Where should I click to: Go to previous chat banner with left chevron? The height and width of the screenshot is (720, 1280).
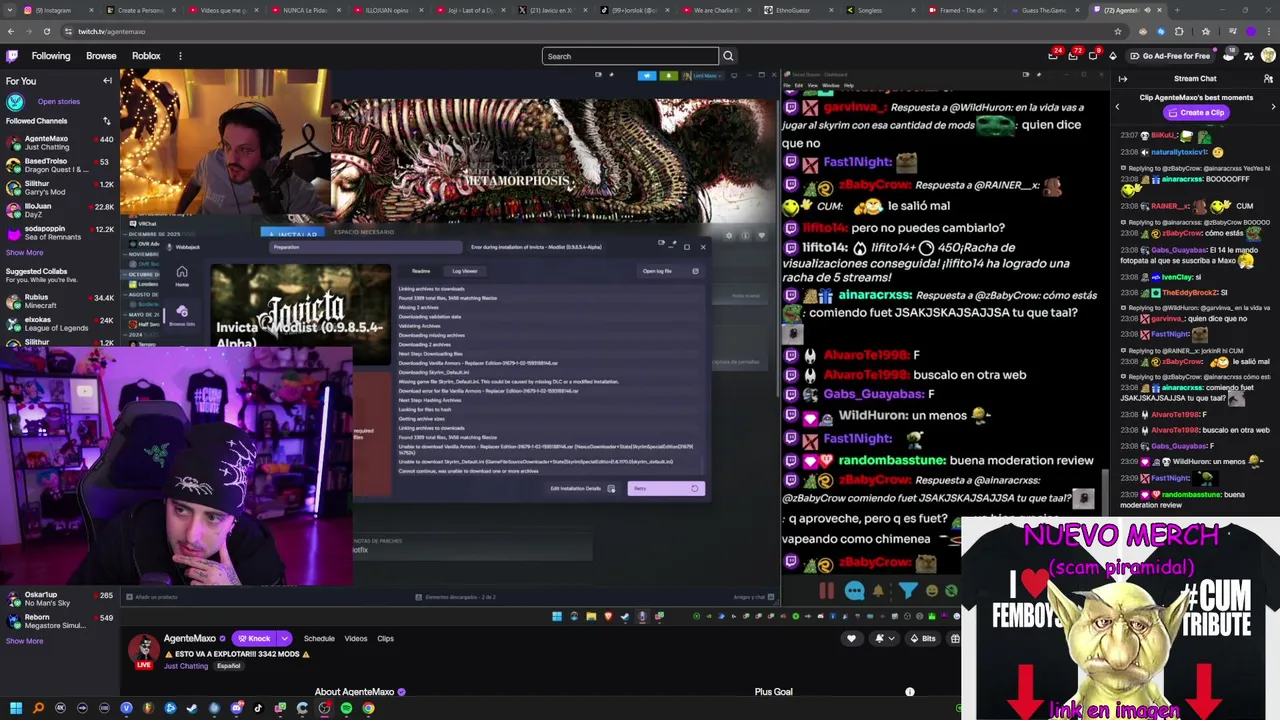[x=1117, y=106]
